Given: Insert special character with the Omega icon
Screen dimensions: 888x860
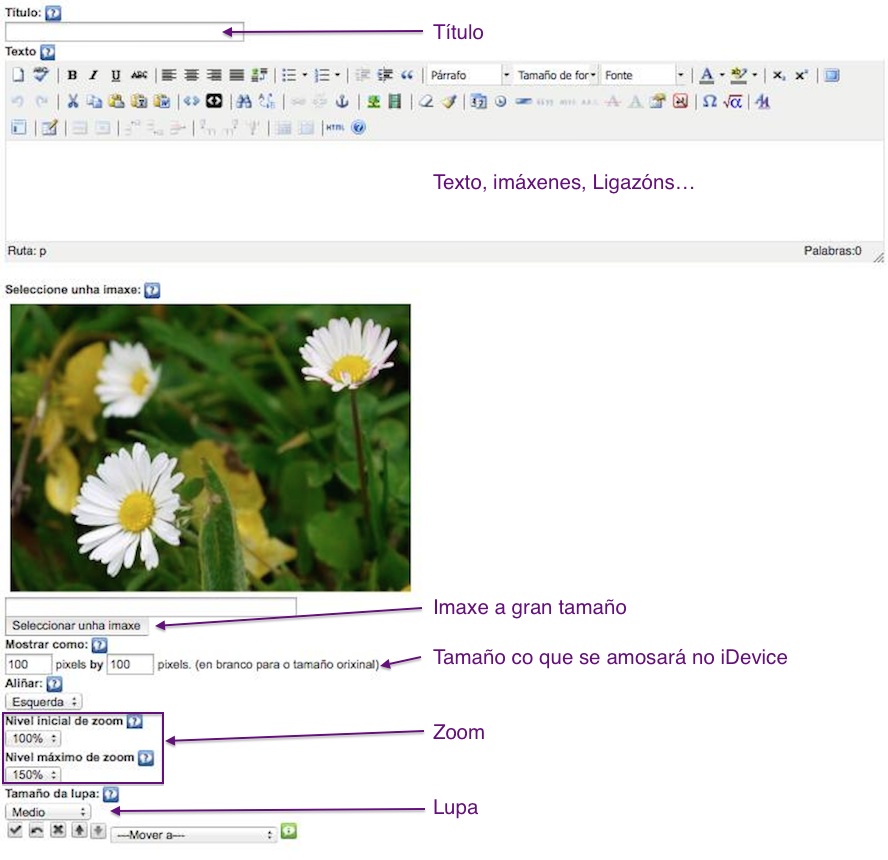Looking at the screenshot, I should (x=709, y=102).
